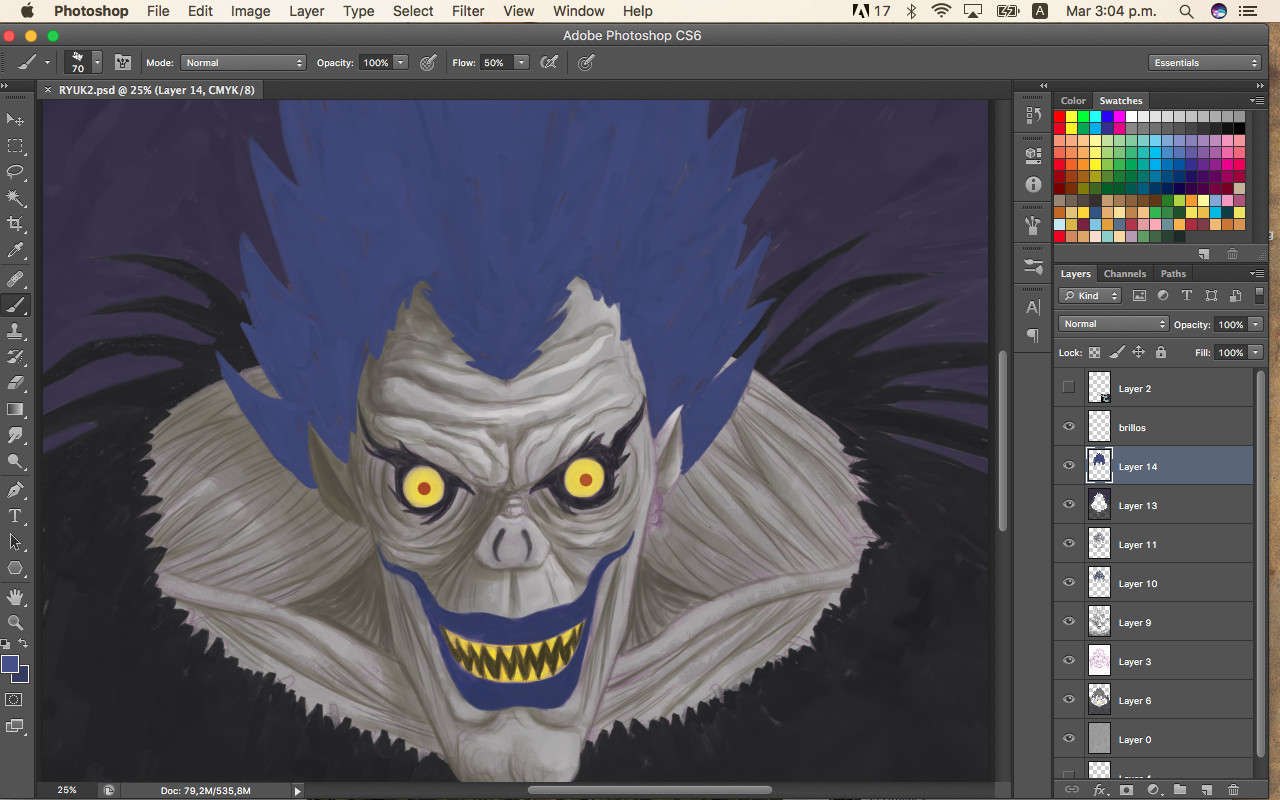Select the Spot Healing Brush tool
The image size is (1280, 800).
(x=16, y=279)
